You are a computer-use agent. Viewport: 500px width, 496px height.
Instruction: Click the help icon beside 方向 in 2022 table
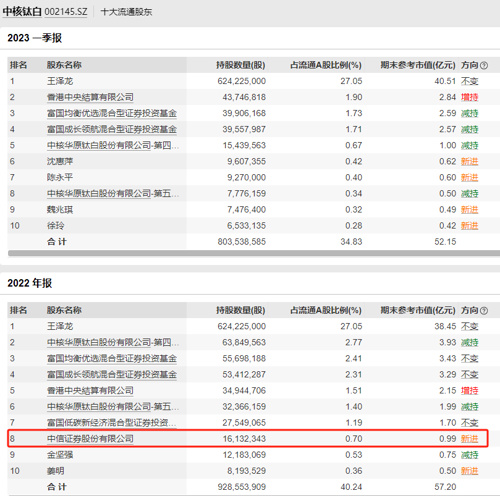point(484,311)
